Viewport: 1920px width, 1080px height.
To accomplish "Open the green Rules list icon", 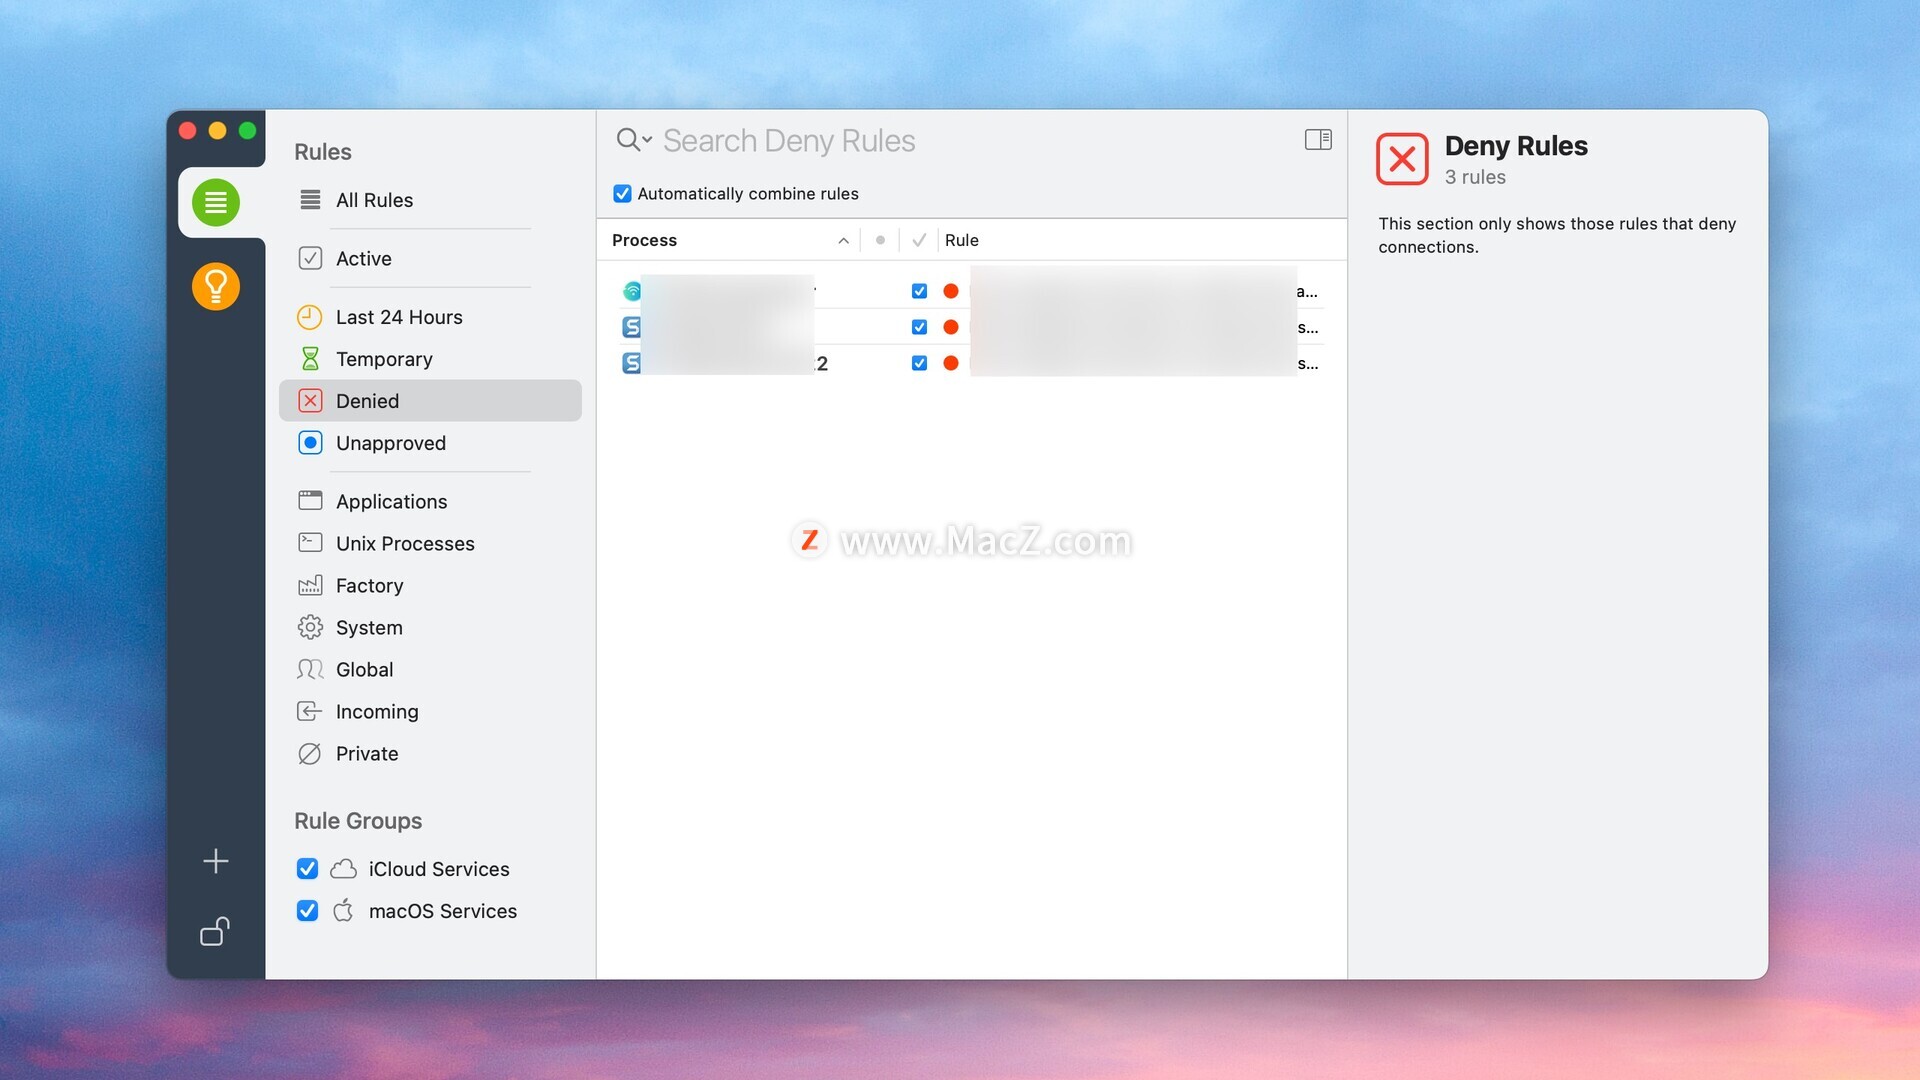I will [x=215, y=202].
